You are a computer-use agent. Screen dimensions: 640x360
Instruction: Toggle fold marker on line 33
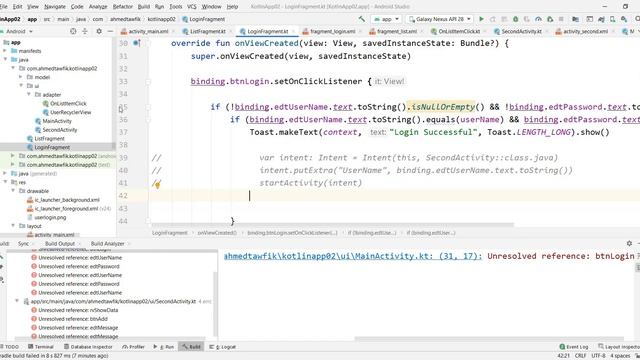pos(148,82)
